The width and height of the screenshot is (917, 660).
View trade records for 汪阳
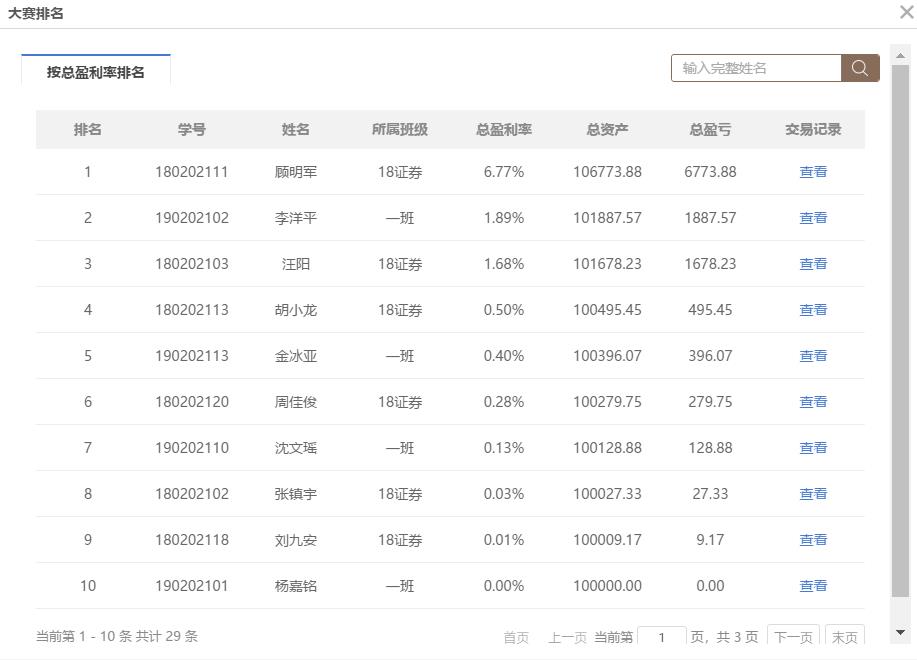[x=813, y=264]
